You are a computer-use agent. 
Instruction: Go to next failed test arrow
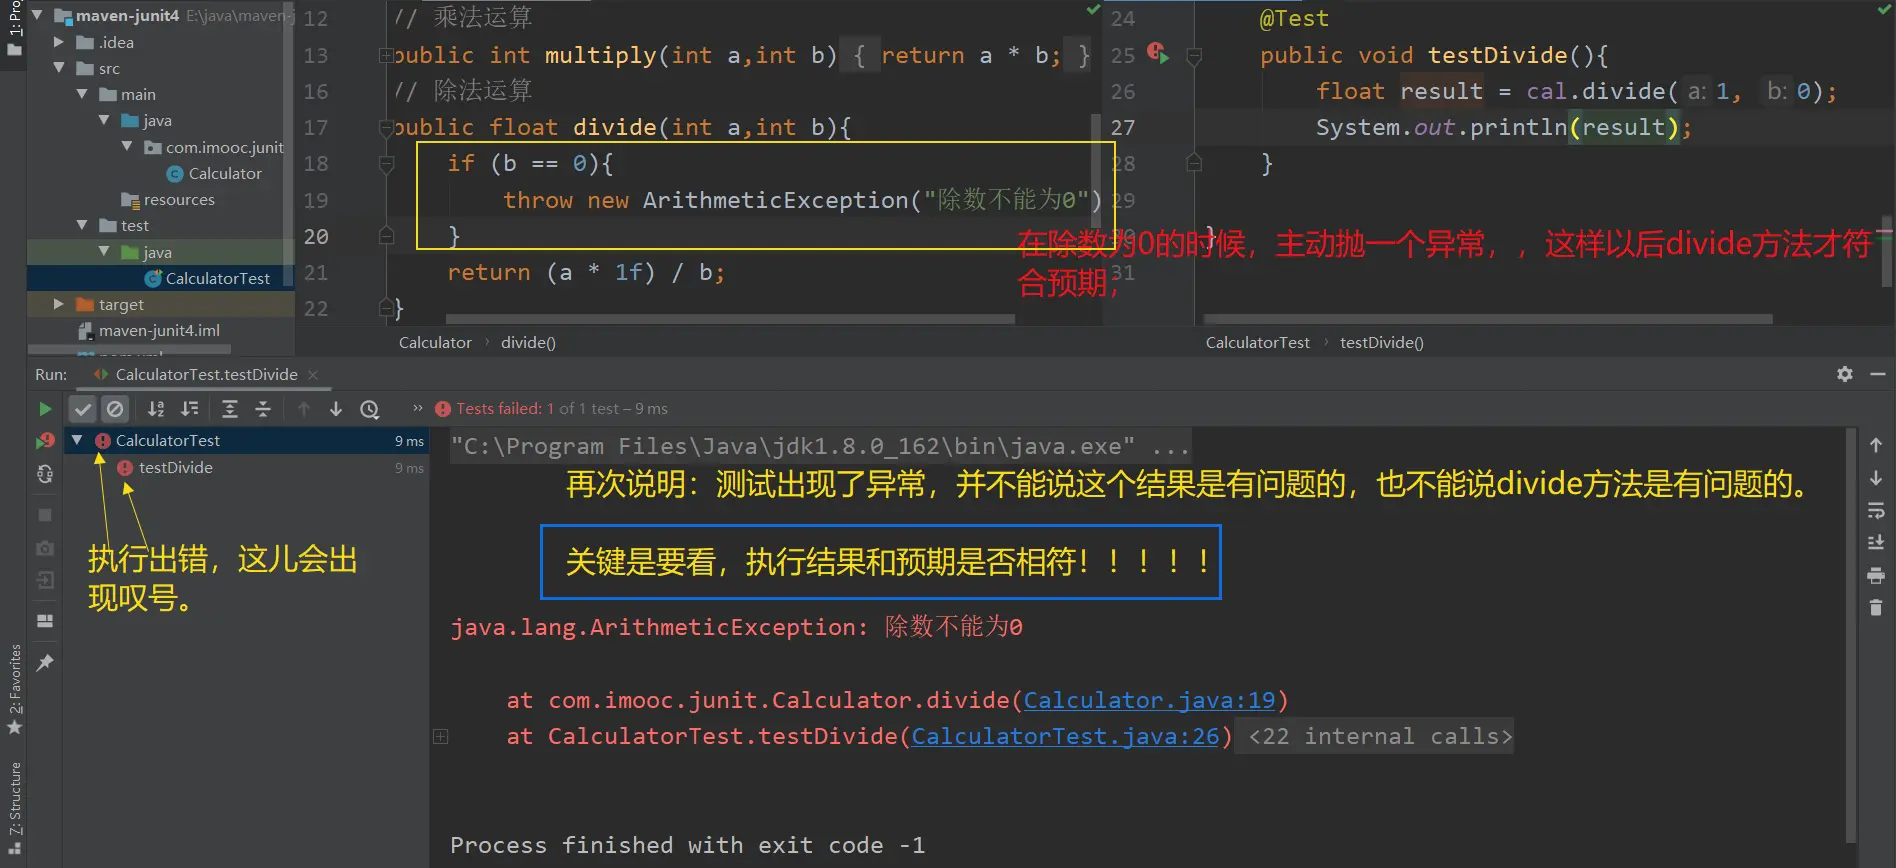[336, 409]
